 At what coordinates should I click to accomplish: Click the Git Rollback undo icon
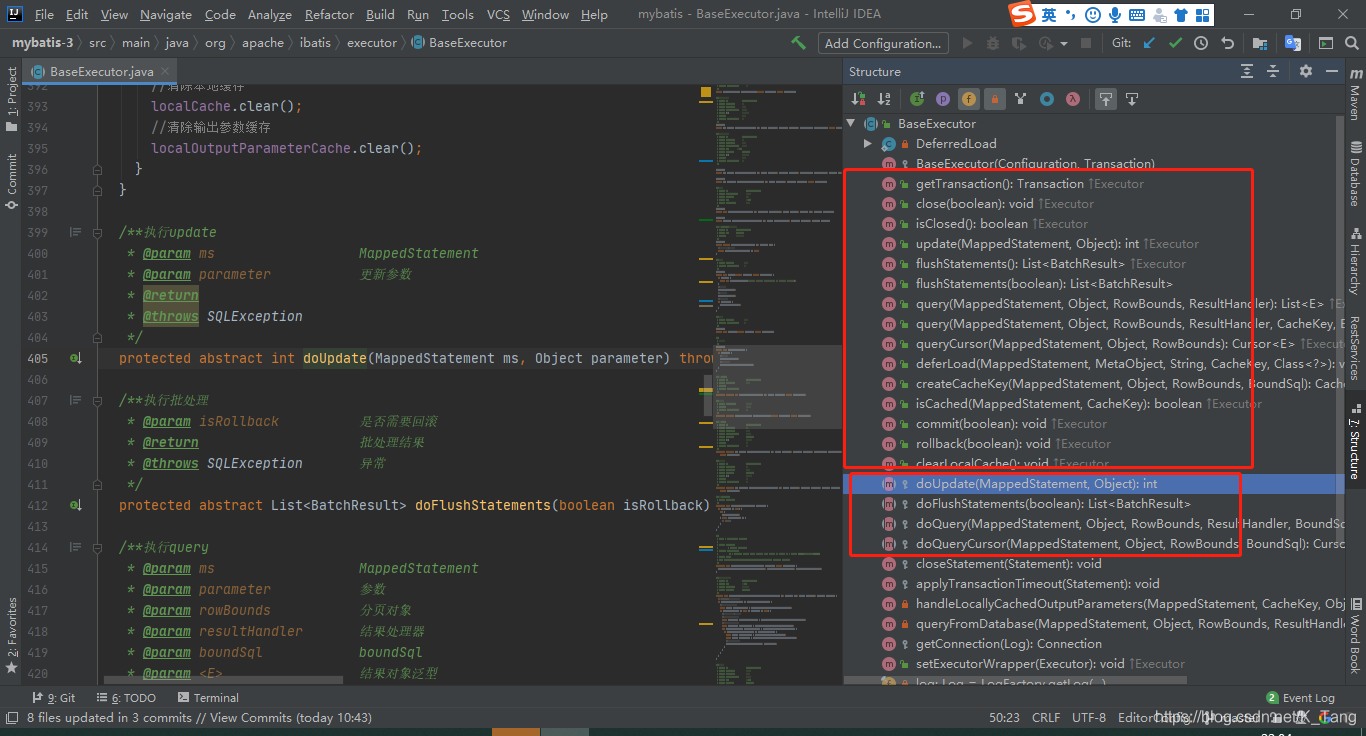click(x=1227, y=43)
